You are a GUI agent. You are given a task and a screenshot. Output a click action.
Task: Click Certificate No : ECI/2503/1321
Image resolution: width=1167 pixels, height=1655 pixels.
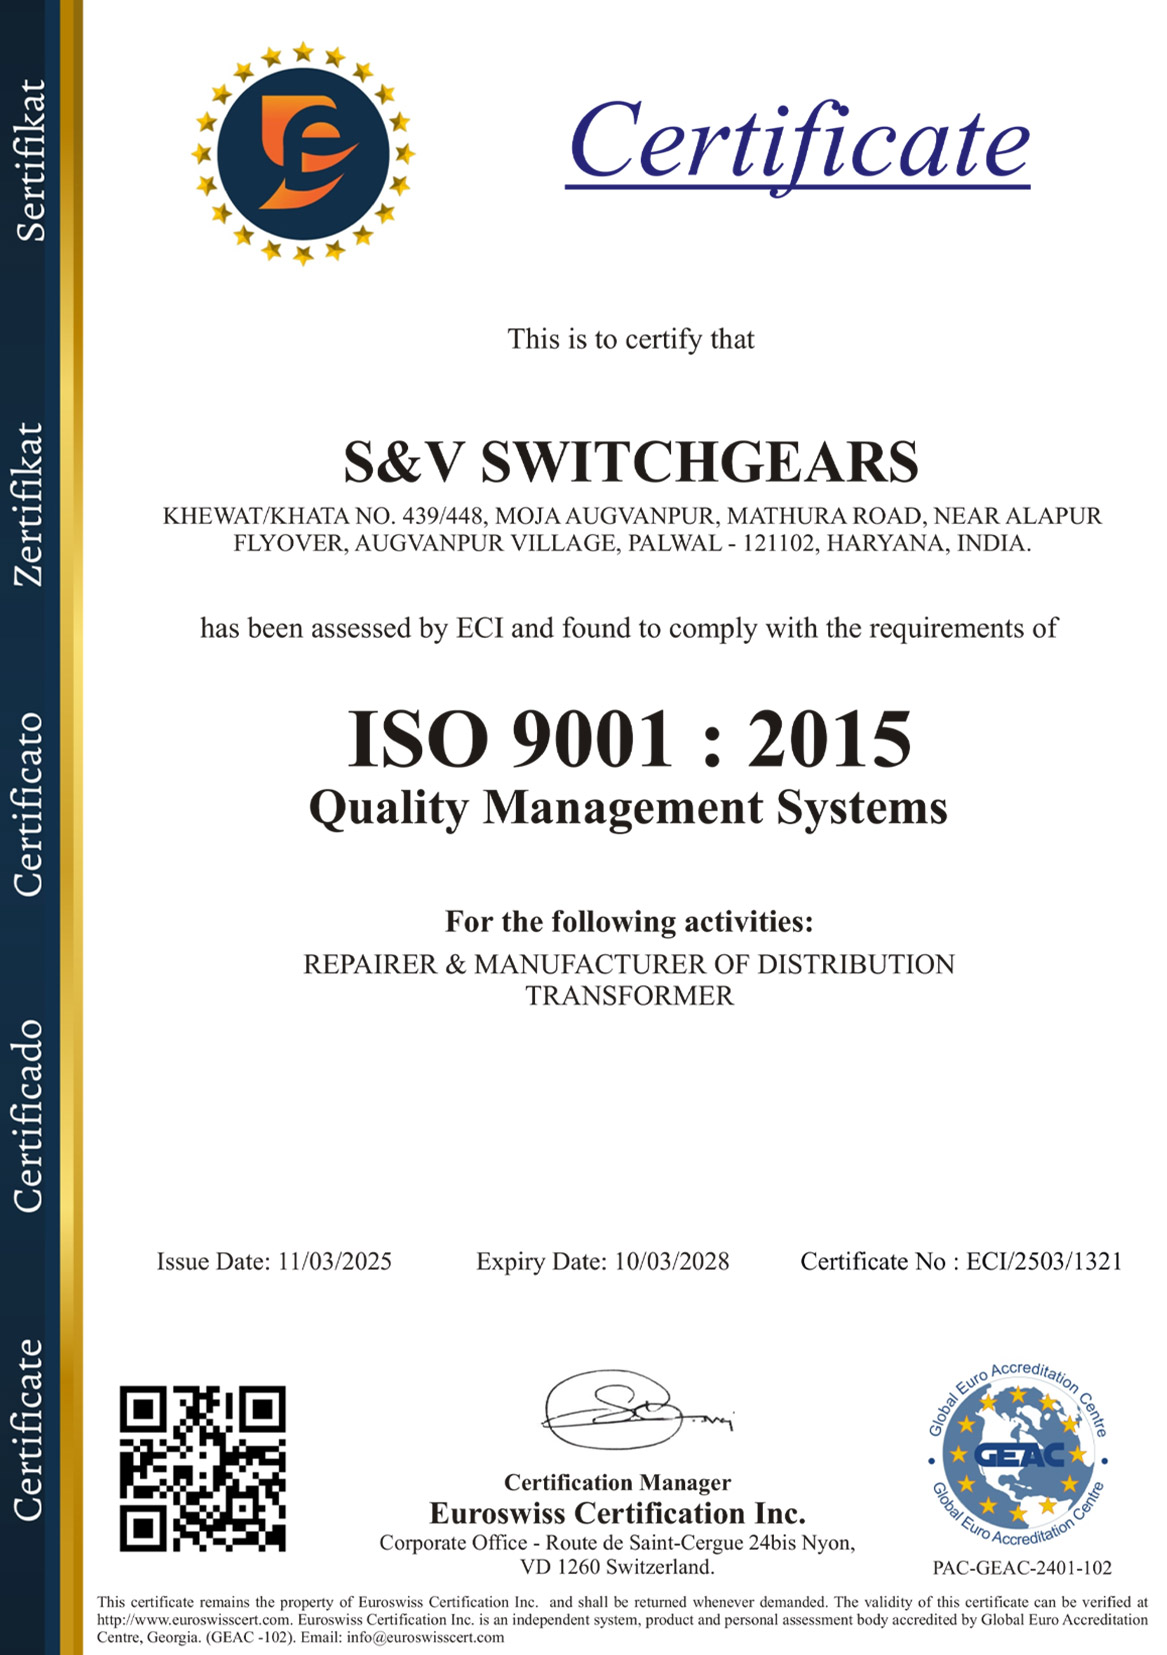click(961, 1262)
